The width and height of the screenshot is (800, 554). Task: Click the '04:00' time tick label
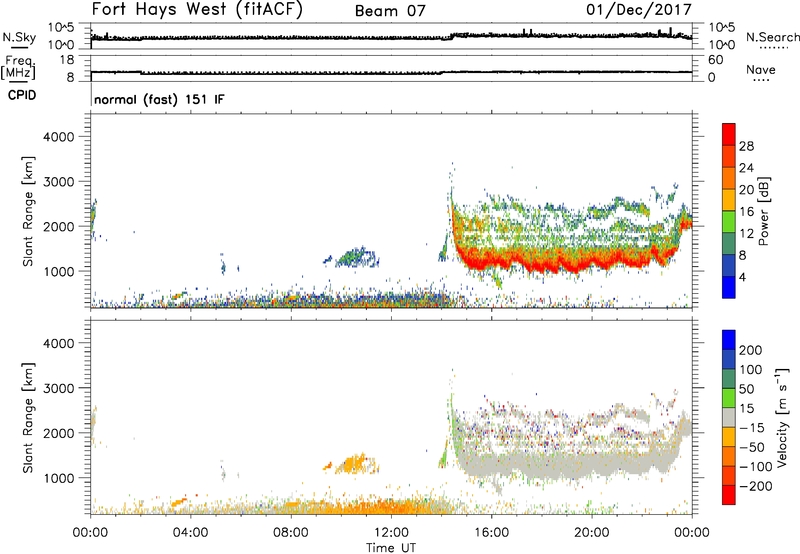coord(190,533)
